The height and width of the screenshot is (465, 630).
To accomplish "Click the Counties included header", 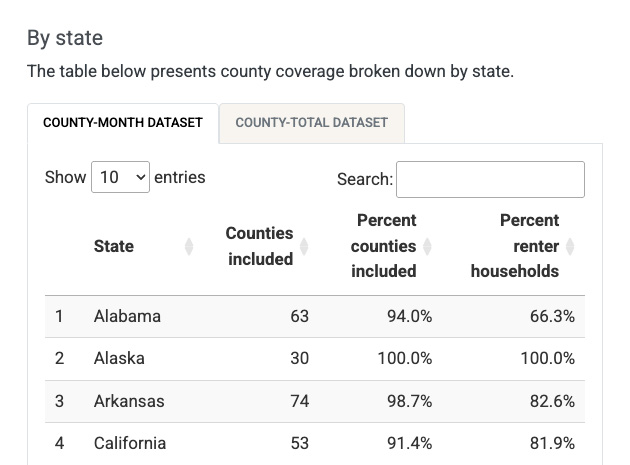I will tap(259, 246).
